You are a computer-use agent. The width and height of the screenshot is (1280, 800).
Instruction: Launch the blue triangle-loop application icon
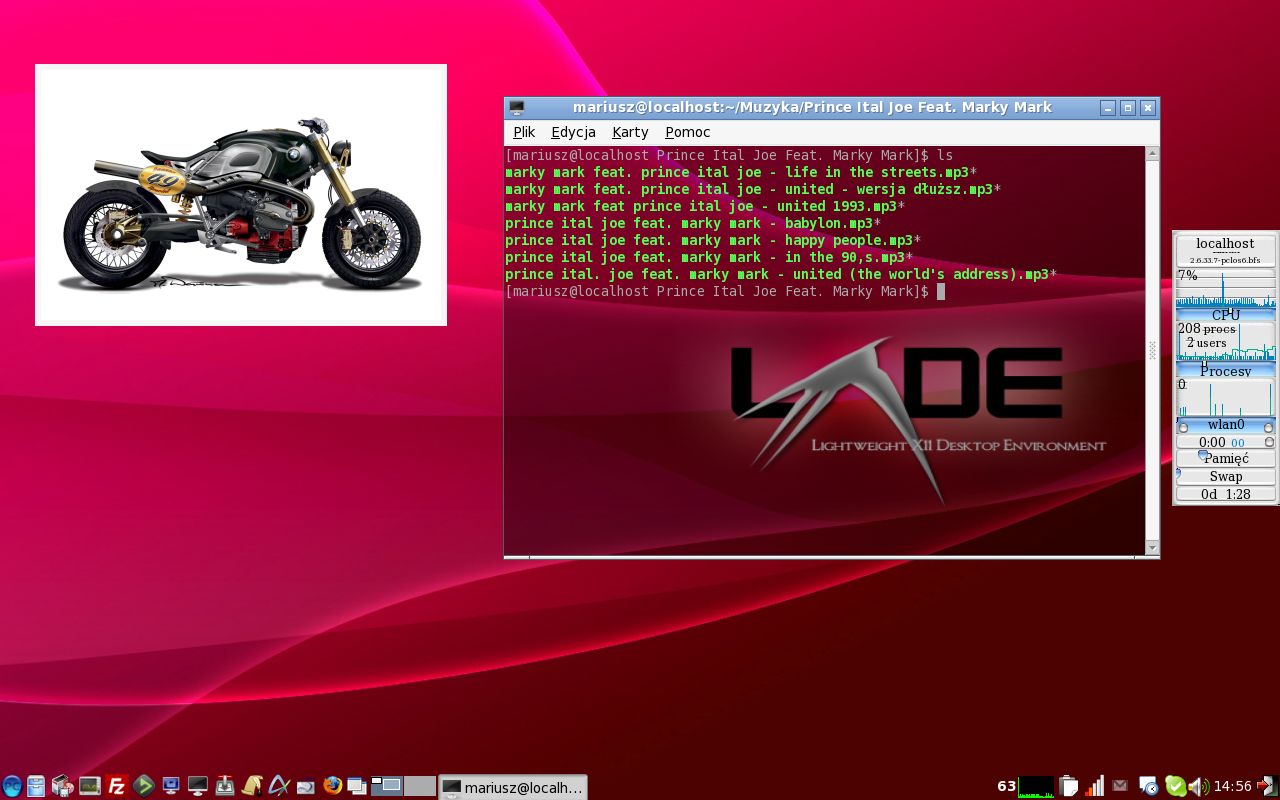[279, 786]
